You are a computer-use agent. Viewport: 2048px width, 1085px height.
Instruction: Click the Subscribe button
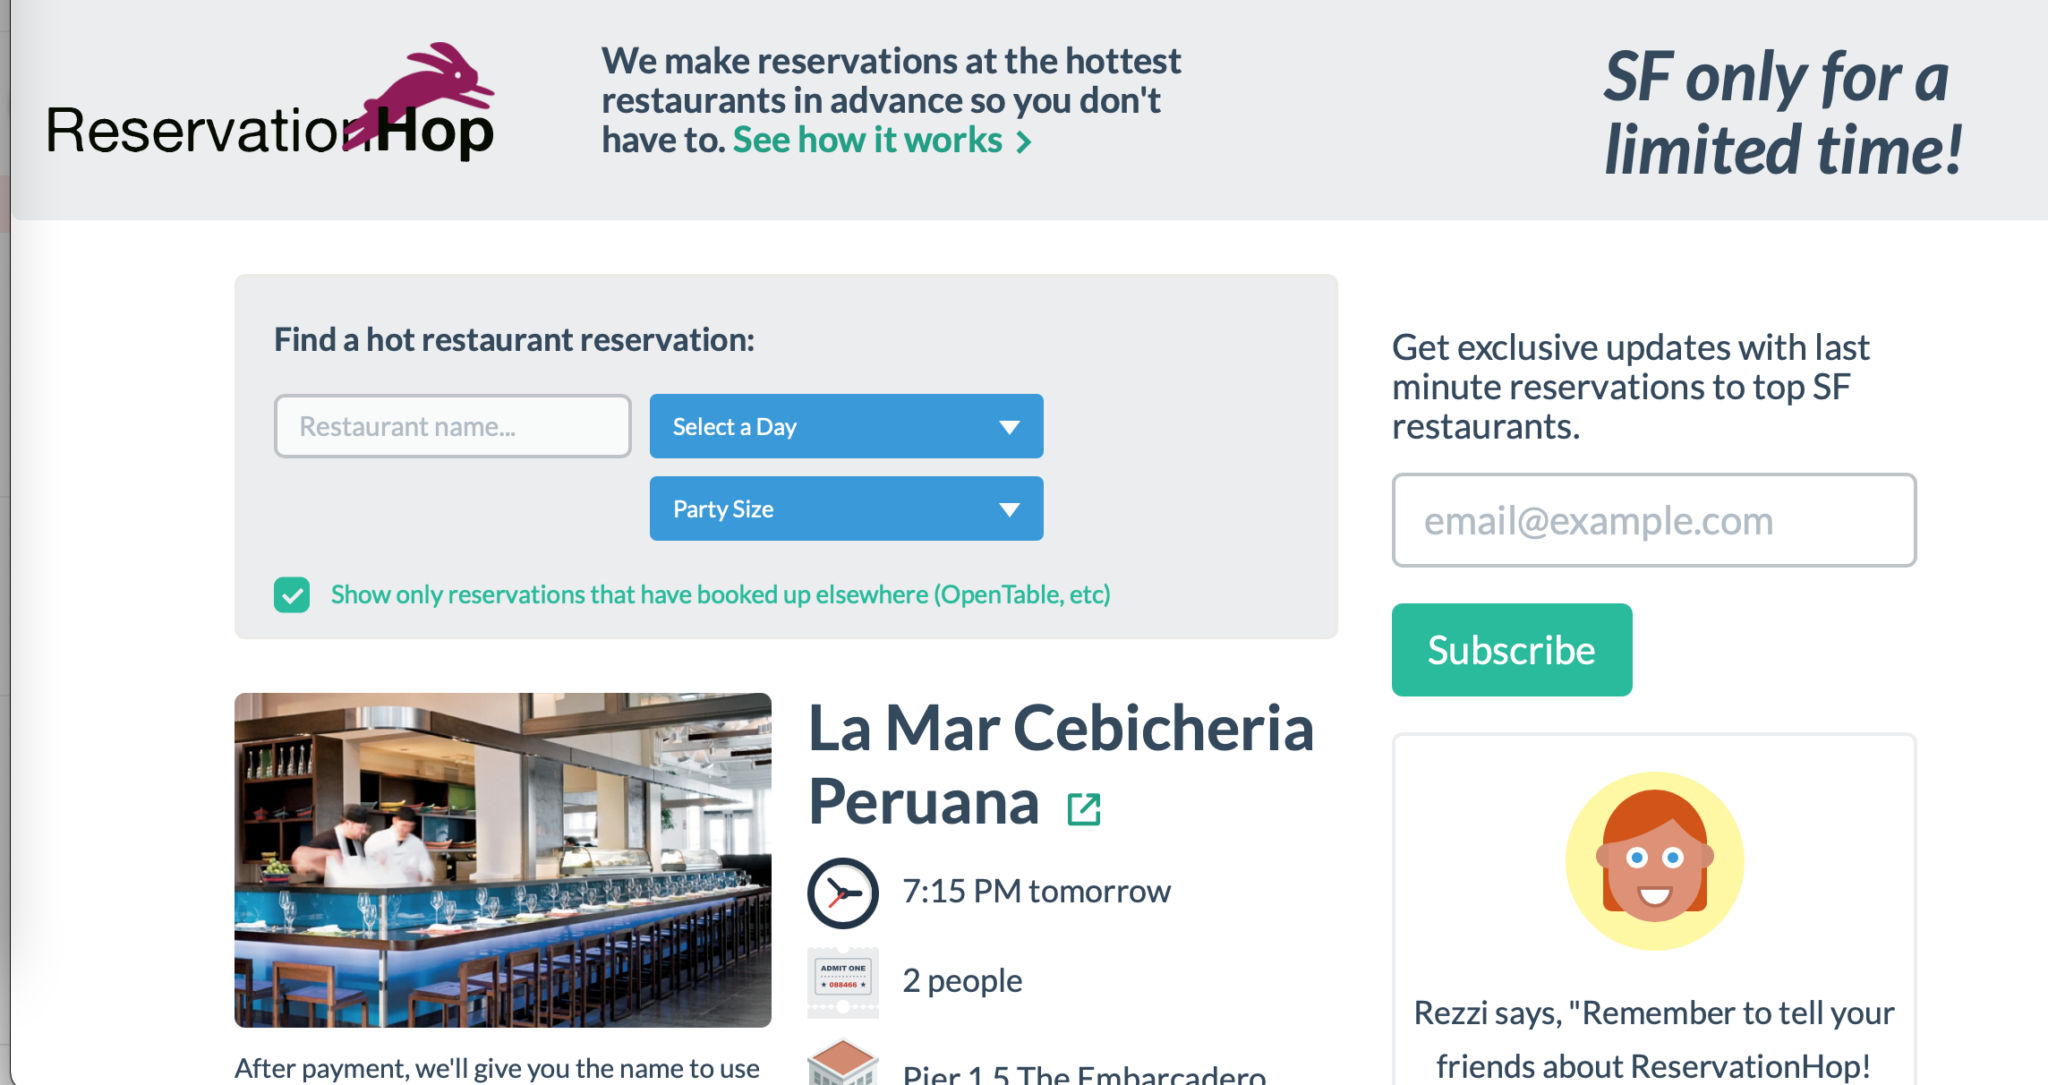click(x=1511, y=650)
